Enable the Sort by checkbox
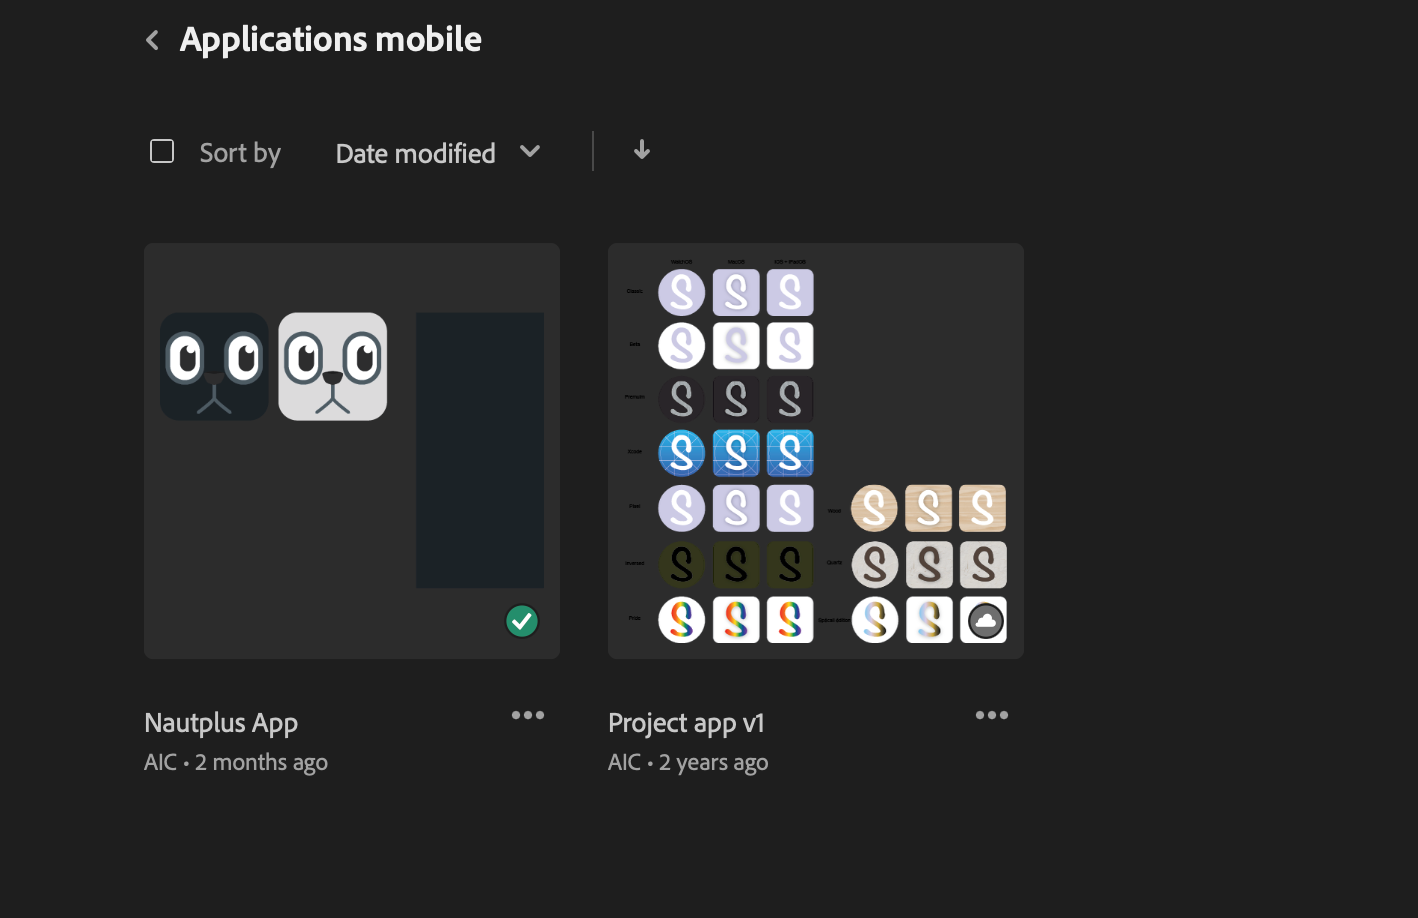This screenshot has width=1418, height=918. pyautogui.click(x=161, y=150)
